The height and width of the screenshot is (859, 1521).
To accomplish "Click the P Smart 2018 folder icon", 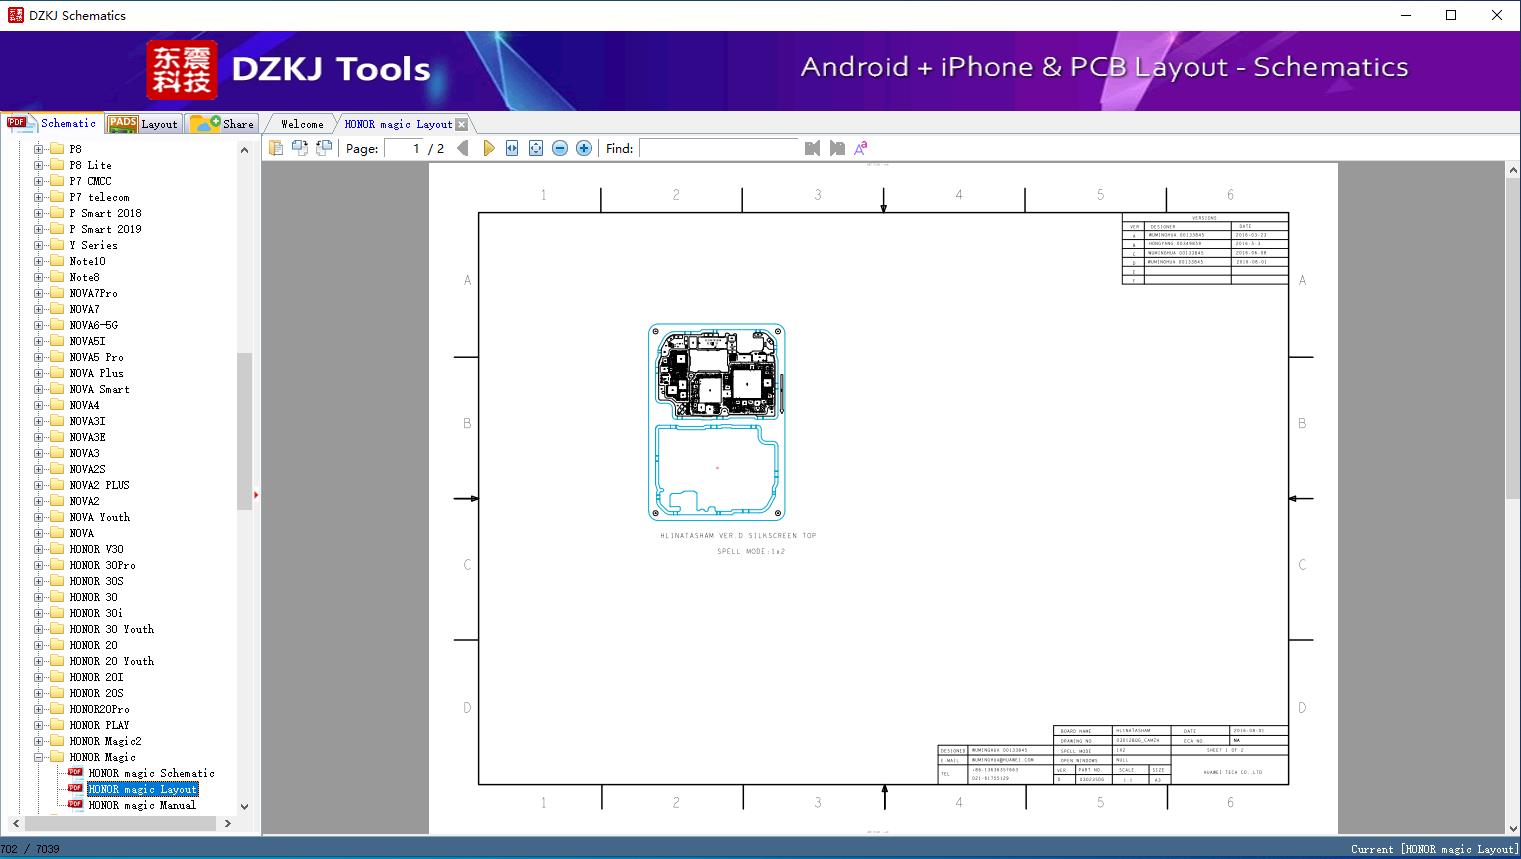I will [57, 213].
